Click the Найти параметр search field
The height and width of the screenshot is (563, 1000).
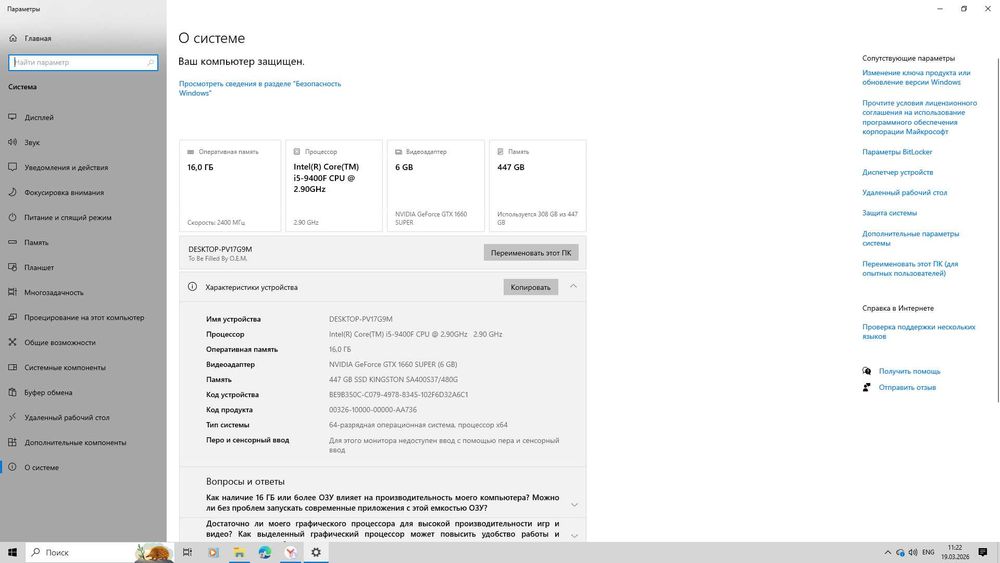83,62
